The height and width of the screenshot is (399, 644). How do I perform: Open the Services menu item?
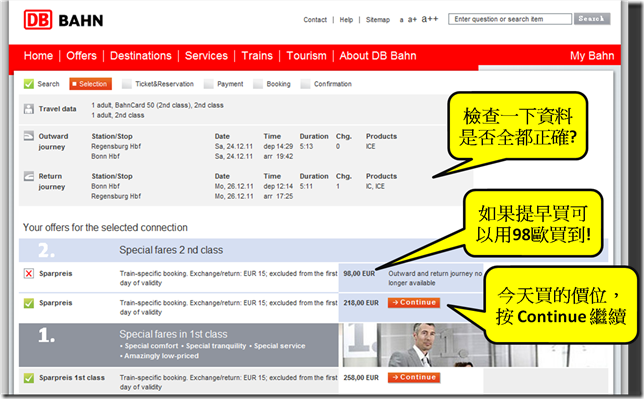[x=206, y=55]
